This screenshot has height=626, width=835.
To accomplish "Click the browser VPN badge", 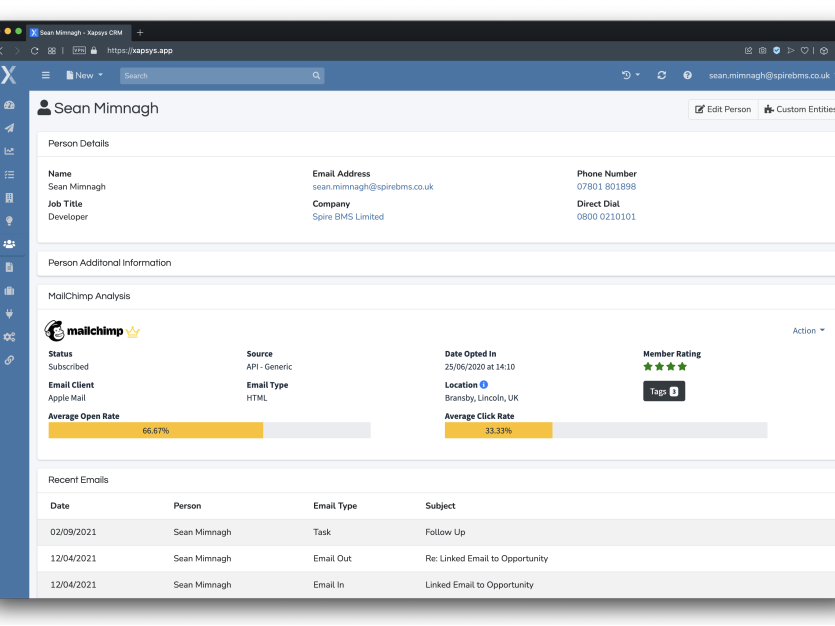I will (x=79, y=51).
